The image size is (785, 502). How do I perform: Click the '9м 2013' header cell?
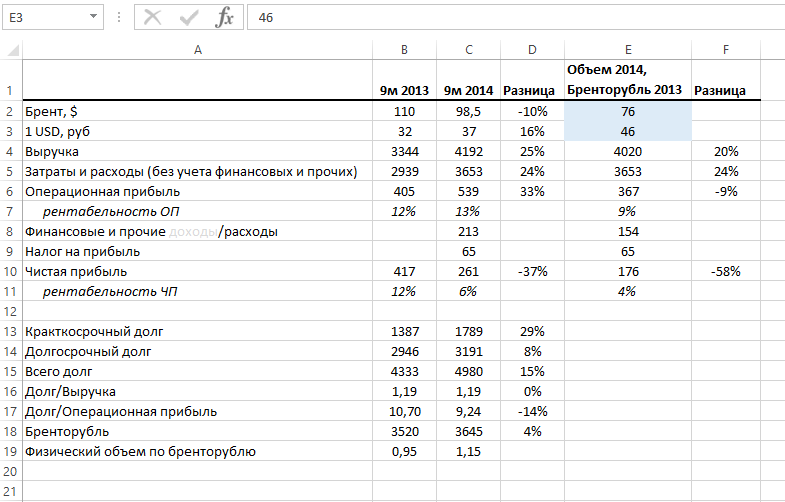click(405, 80)
